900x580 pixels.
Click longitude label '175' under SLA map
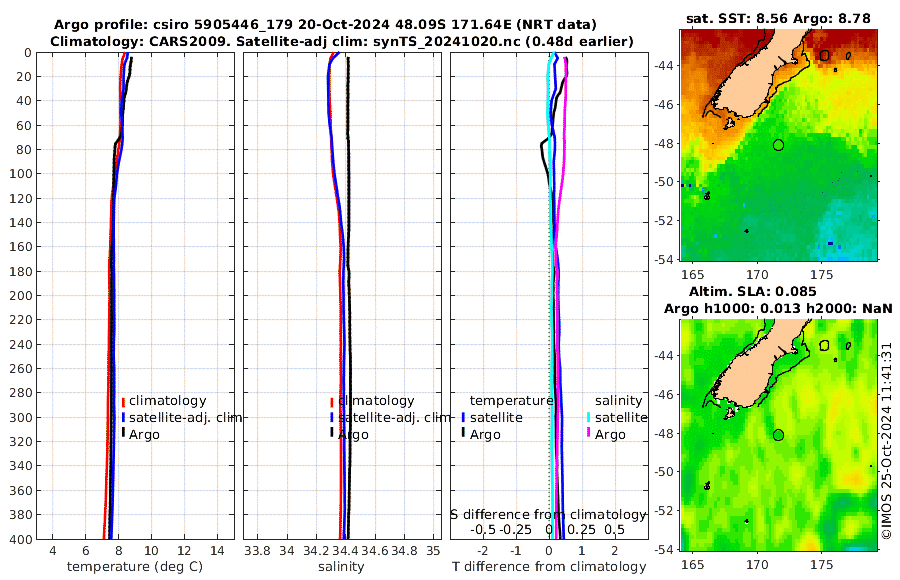[x=821, y=564]
